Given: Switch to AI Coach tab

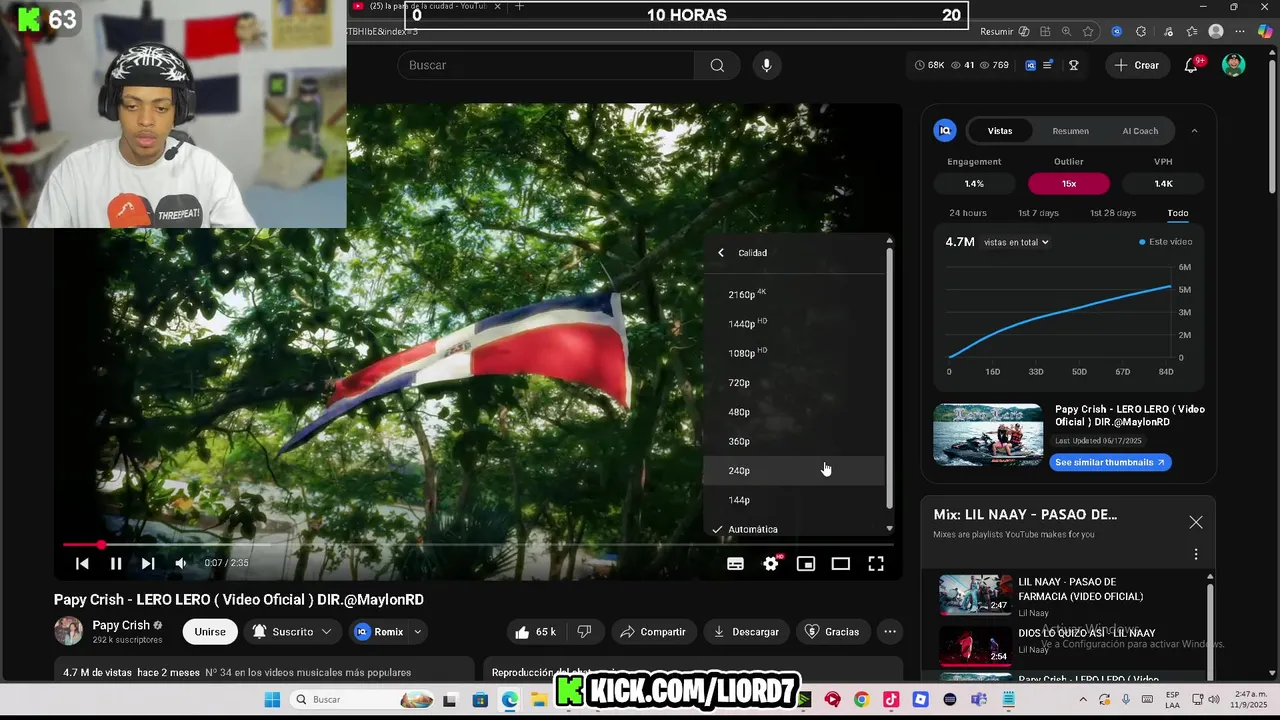Looking at the screenshot, I should 1140,131.
